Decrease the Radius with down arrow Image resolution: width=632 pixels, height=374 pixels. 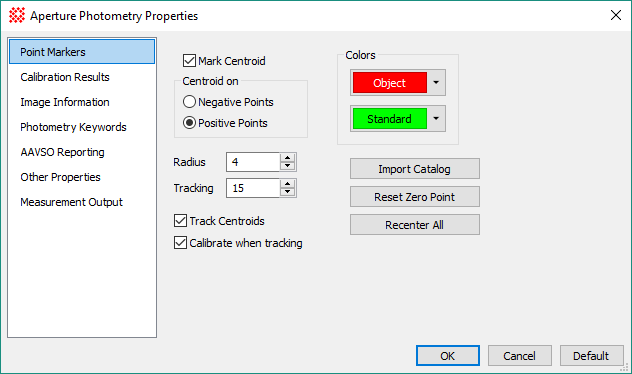tap(287, 166)
